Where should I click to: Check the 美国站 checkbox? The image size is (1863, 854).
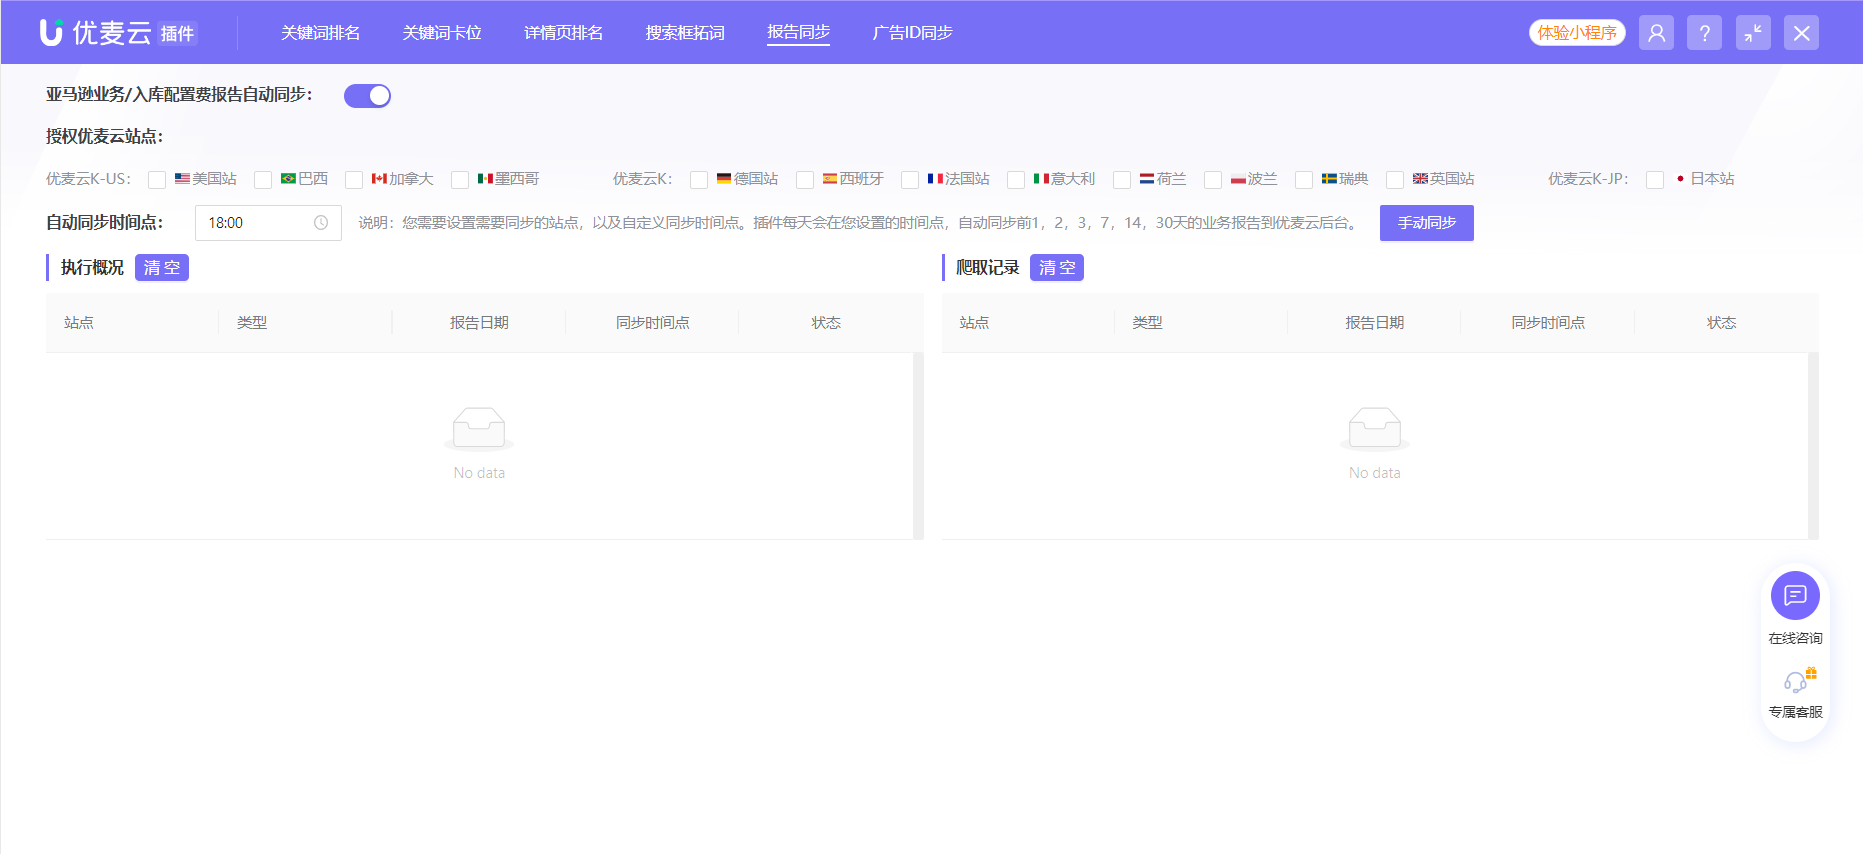pyautogui.click(x=157, y=180)
